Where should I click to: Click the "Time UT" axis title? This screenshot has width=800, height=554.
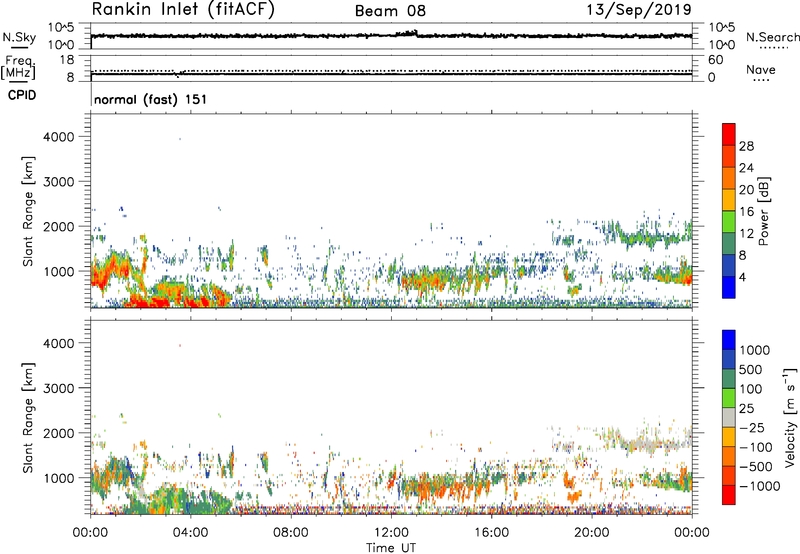click(x=391, y=548)
